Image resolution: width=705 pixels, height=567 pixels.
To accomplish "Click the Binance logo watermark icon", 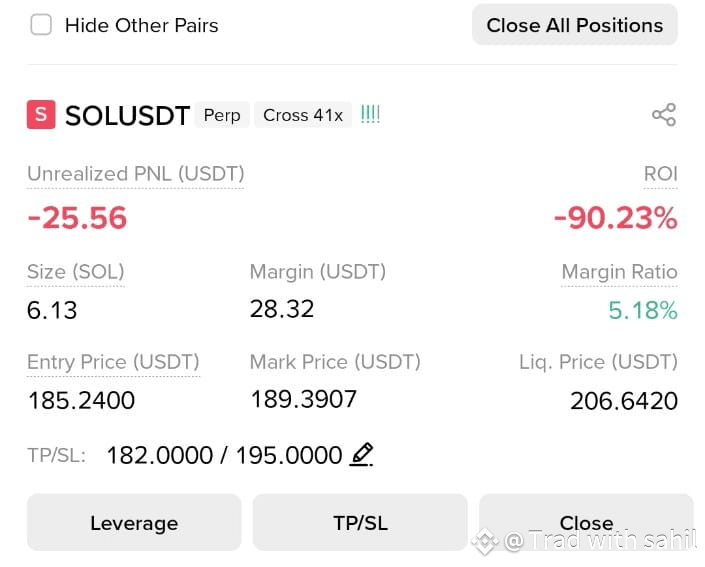I will [x=485, y=541].
